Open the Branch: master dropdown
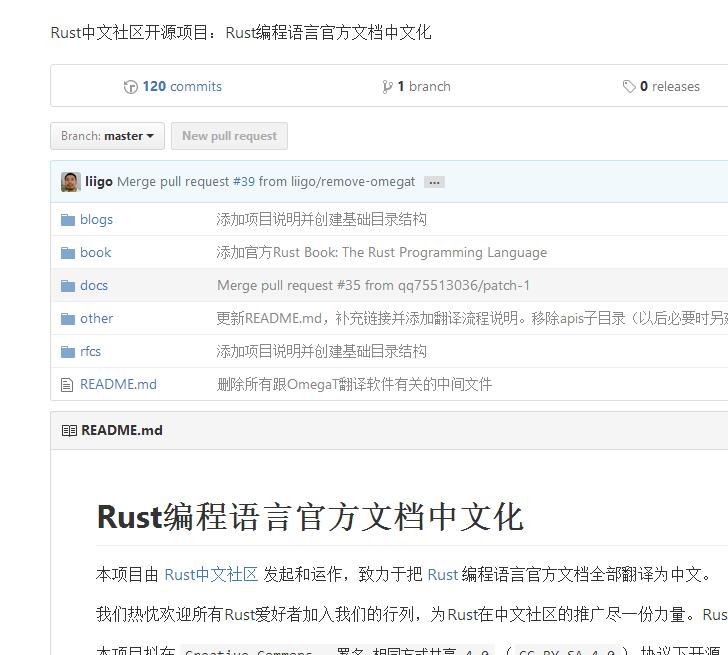 (x=107, y=136)
